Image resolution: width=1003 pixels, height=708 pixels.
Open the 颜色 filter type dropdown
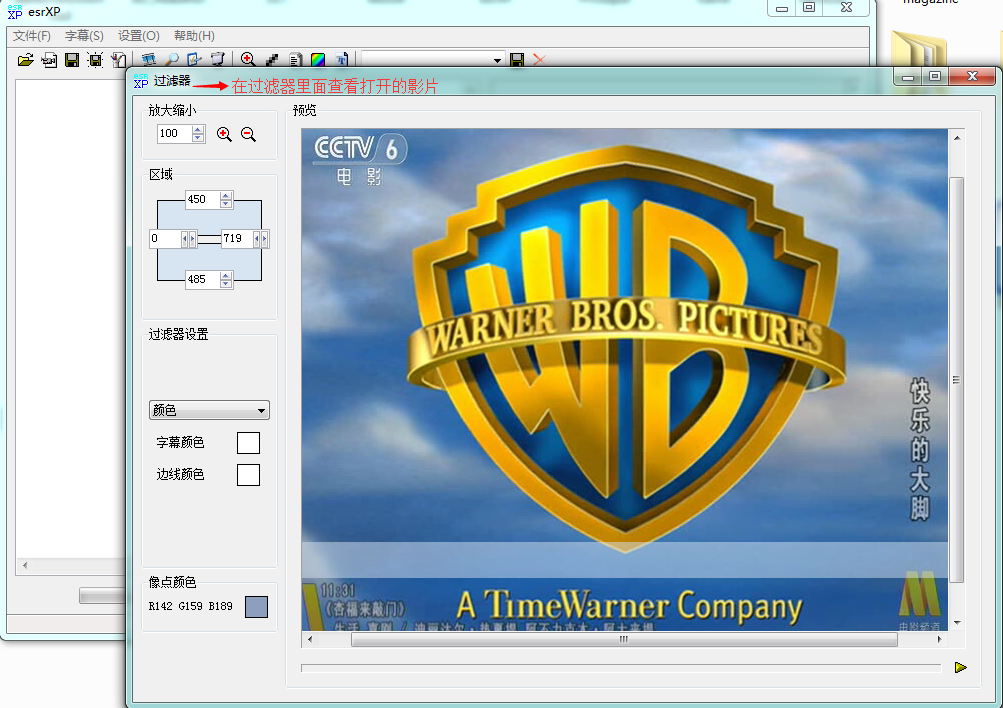click(209, 410)
